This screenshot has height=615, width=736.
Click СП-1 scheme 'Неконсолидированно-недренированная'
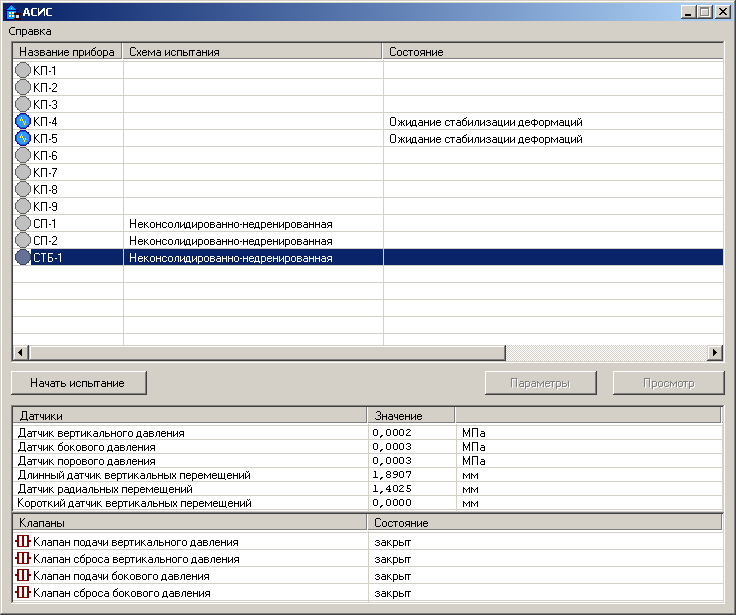coord(230,224)
